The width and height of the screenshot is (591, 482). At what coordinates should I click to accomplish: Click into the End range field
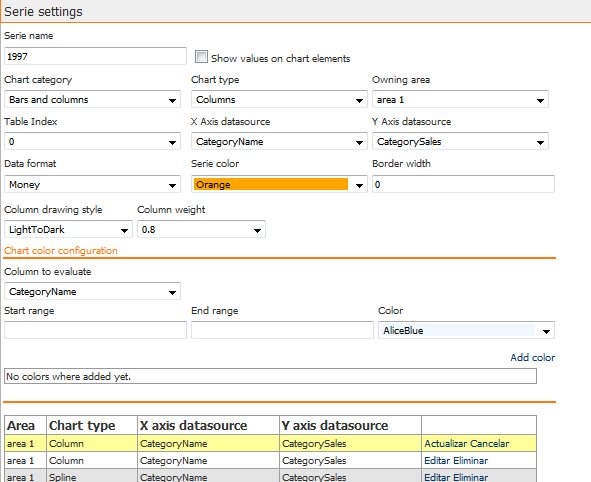[x=282, y=330]
